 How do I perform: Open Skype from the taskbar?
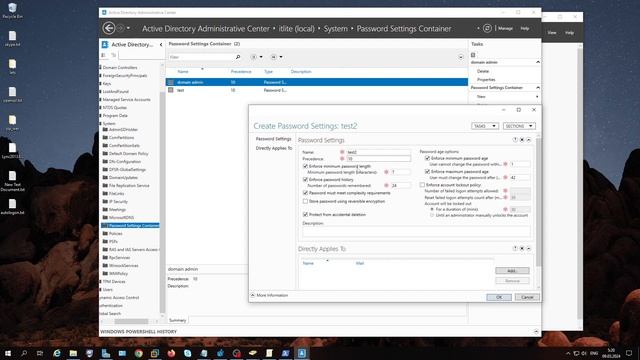coord(187,353)
